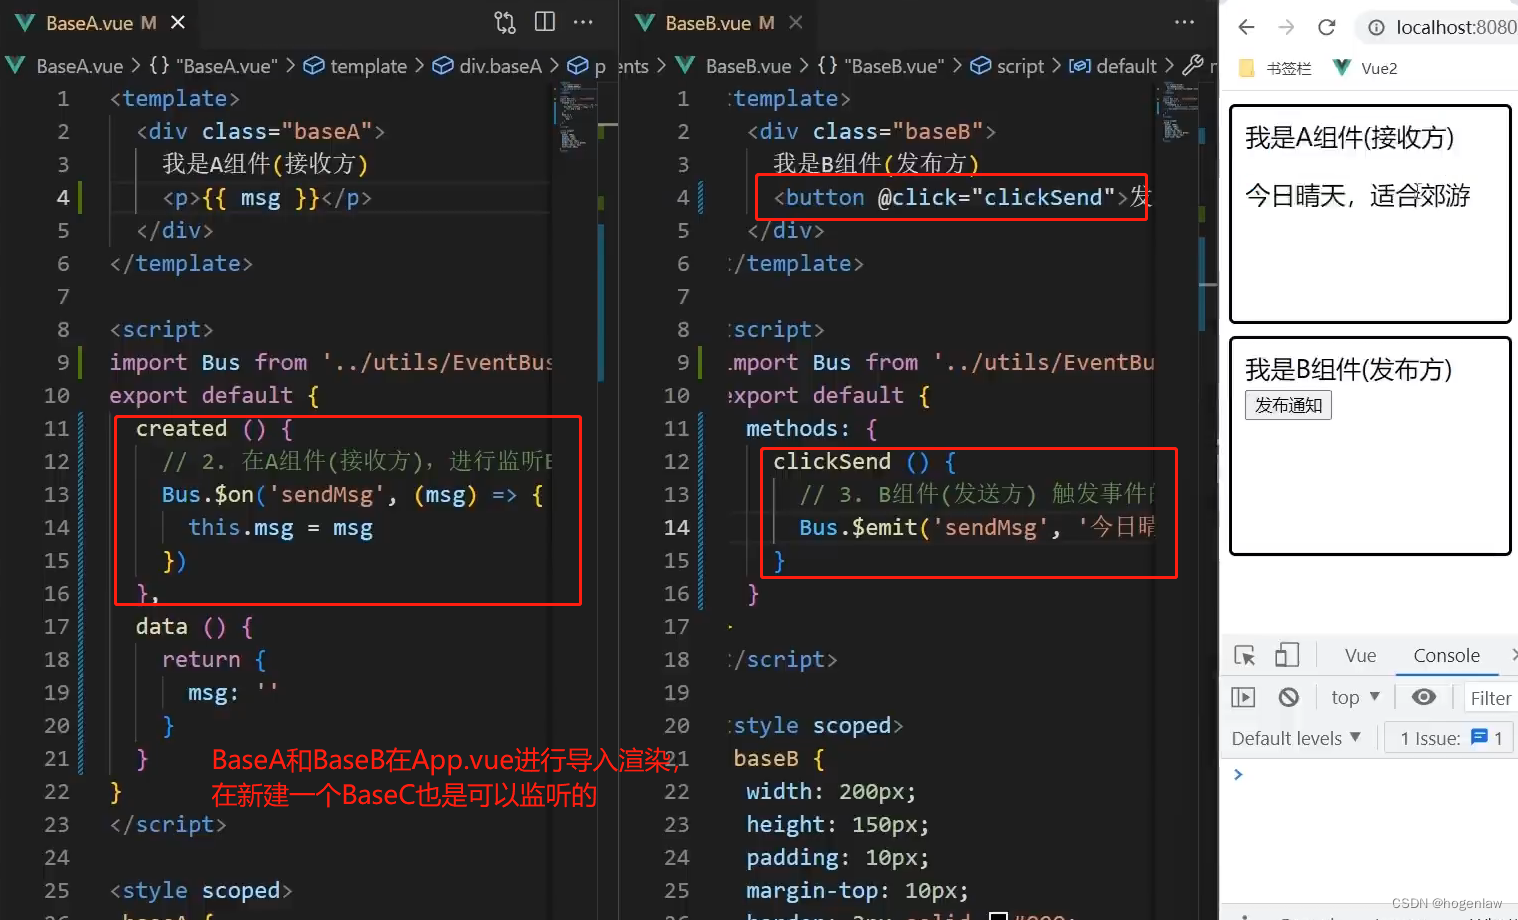This screenshot has height=920, width=1518.
Task: Click the methods: { line in BaseB
Action: pyautogui.click(x=811, y=428)
